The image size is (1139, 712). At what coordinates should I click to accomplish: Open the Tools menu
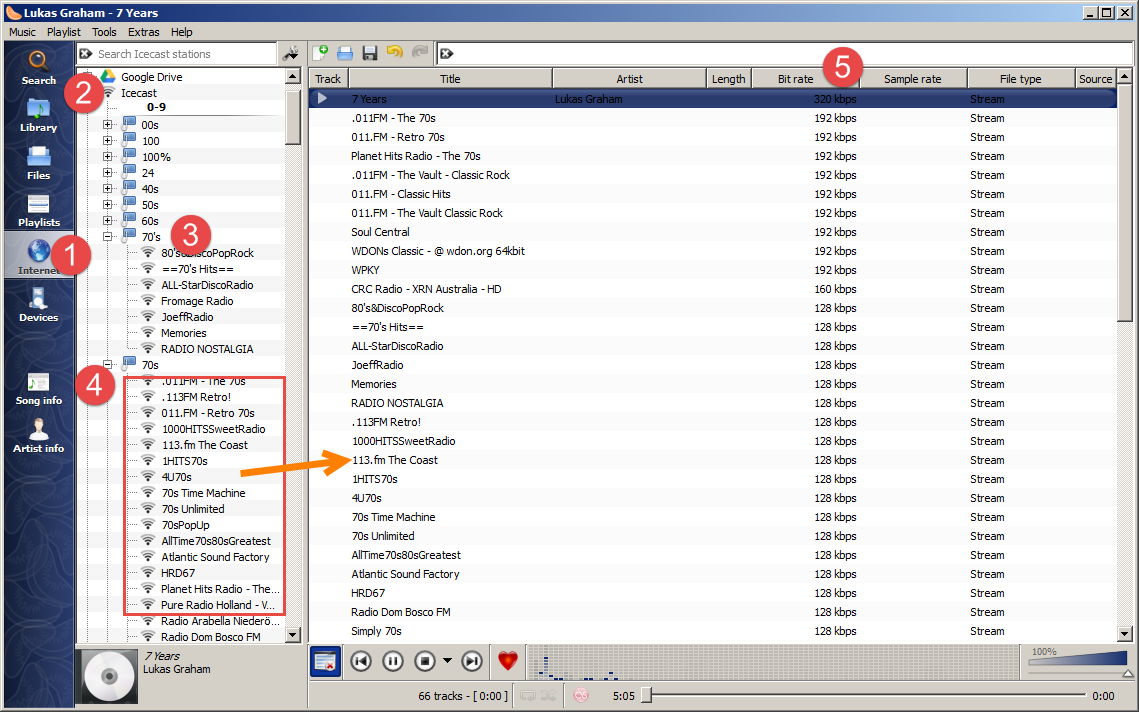coord(104,32)
